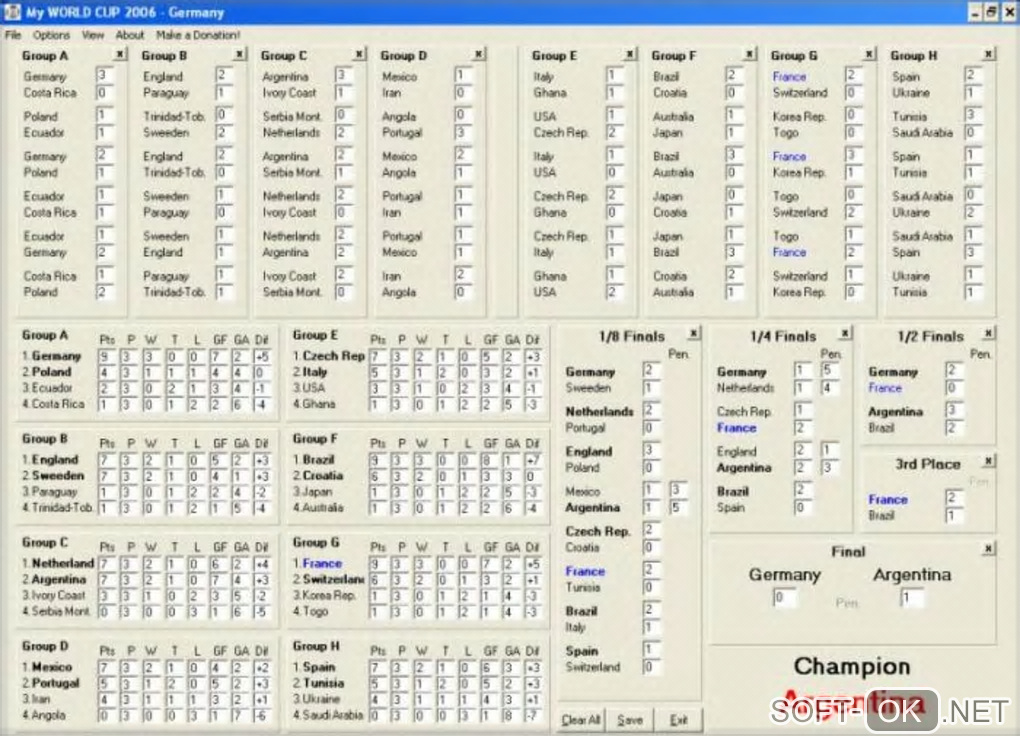Close the 1/2 Finals panel
Screen dimensions: 1020x736
[x=988, y=334]
